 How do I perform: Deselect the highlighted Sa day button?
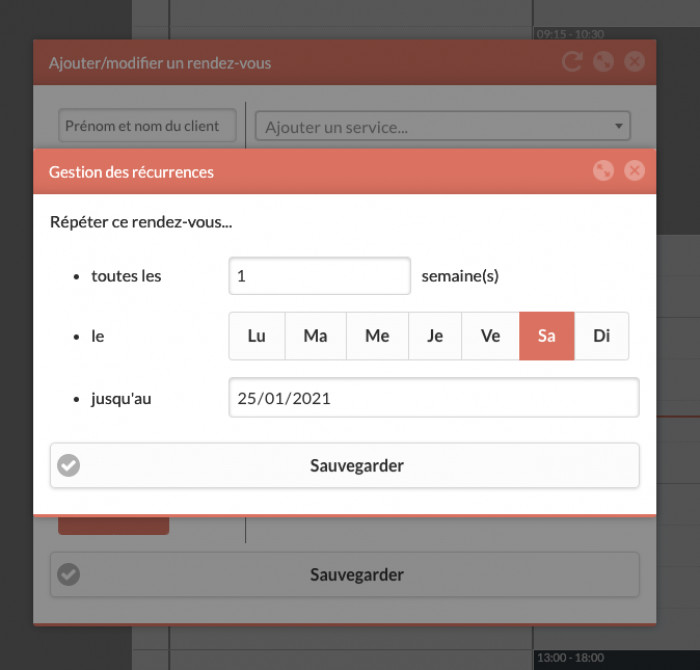click(546, 336)
